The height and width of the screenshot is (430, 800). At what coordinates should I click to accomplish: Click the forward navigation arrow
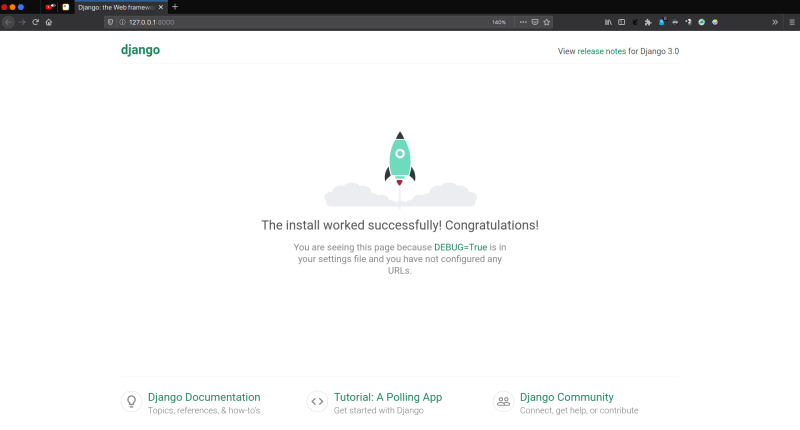tap(22, 22)
